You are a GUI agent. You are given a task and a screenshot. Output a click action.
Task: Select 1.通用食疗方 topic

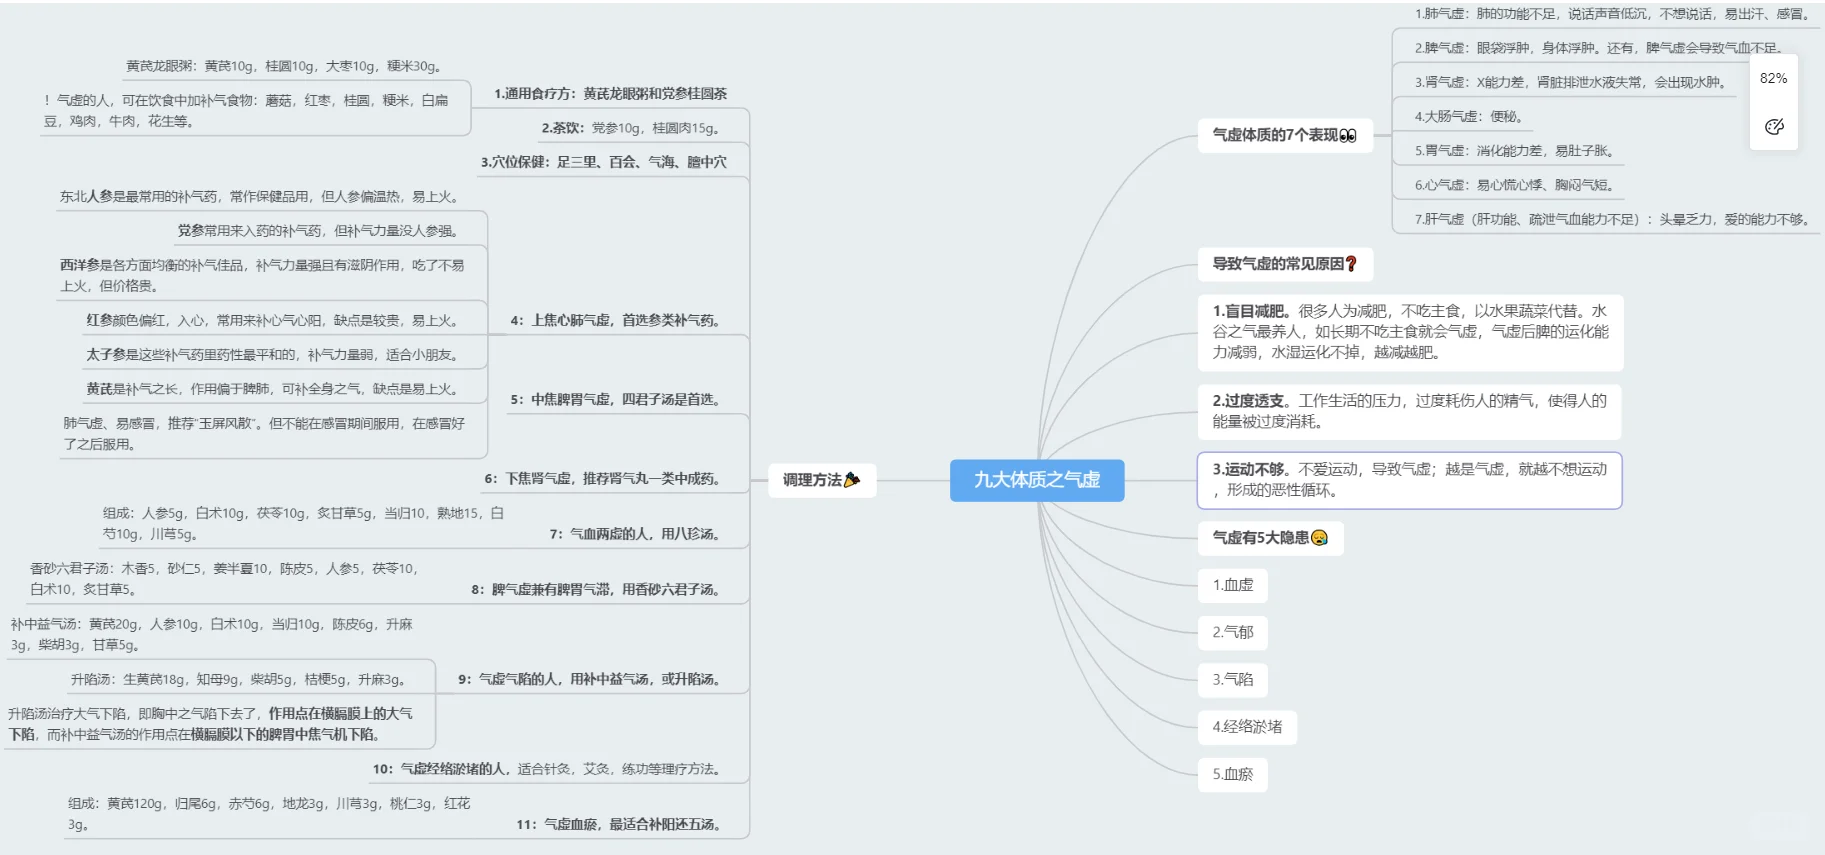pyautogui.click(x=611, y=93)
